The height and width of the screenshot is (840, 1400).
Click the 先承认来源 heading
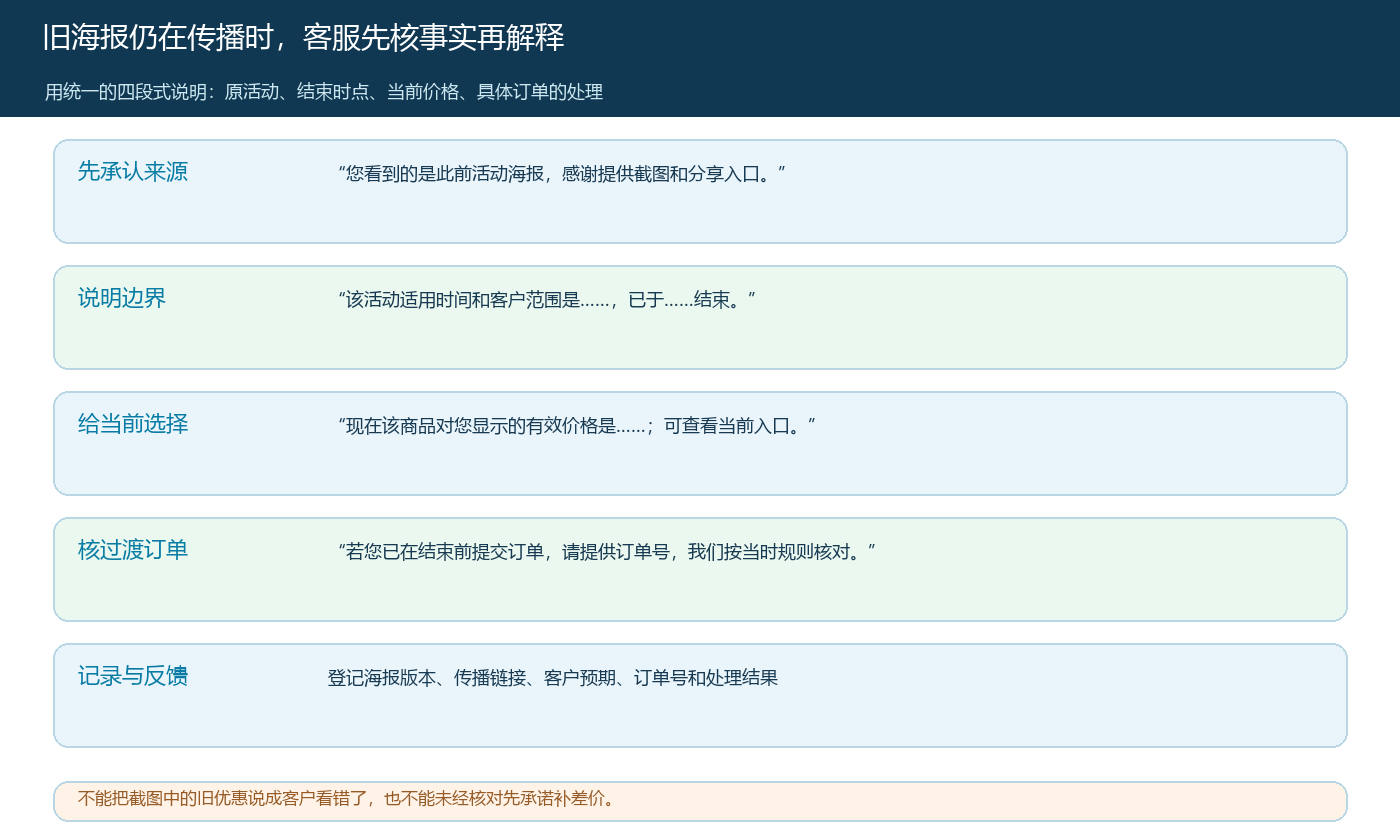pyautogui.click(x=133, y=172)
